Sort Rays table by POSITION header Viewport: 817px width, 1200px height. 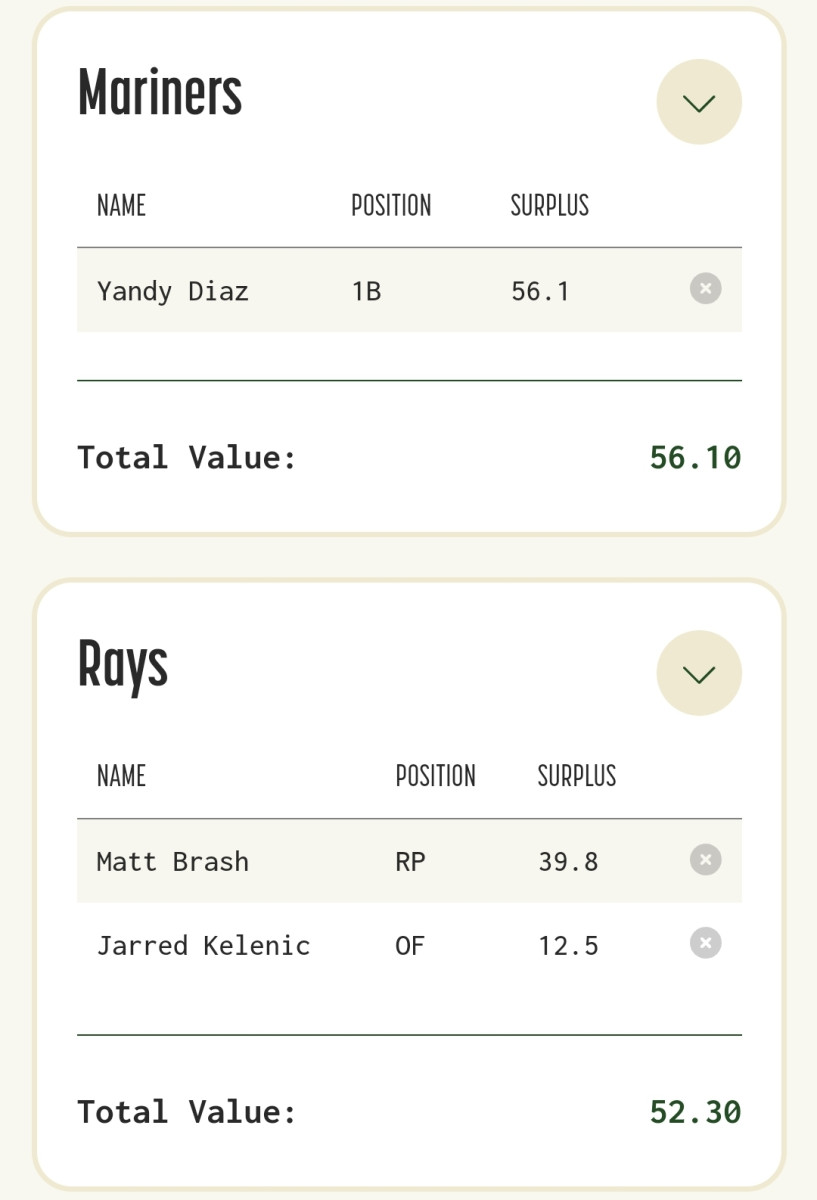435,775
